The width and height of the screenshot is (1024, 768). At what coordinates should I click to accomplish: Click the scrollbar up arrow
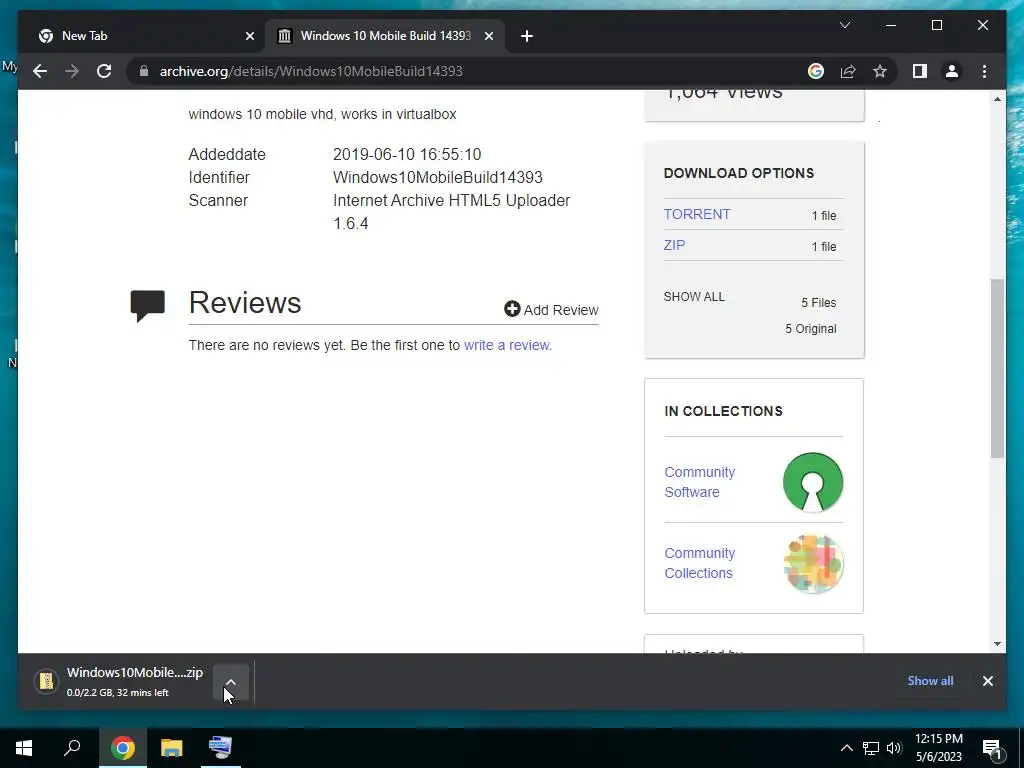click(997, 99)
